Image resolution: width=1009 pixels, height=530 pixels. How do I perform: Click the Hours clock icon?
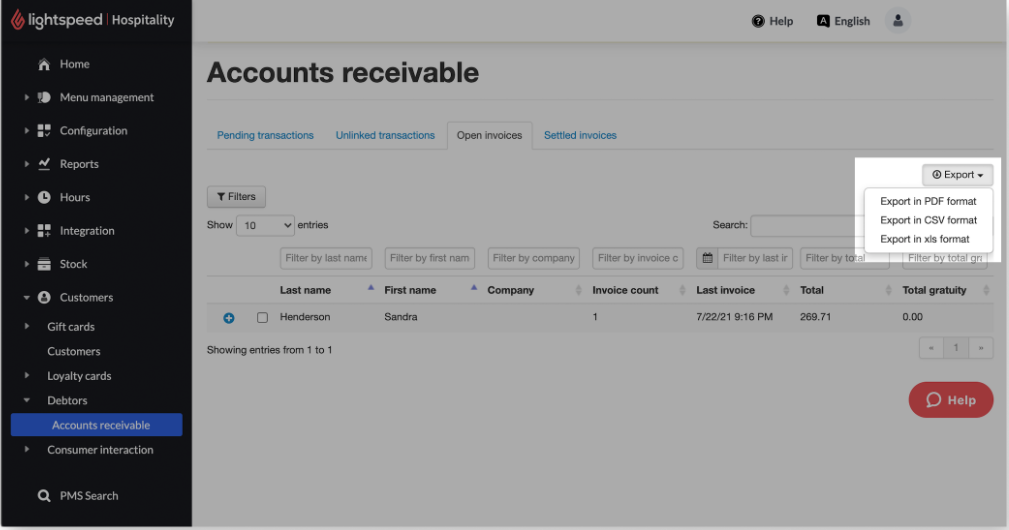44,198
